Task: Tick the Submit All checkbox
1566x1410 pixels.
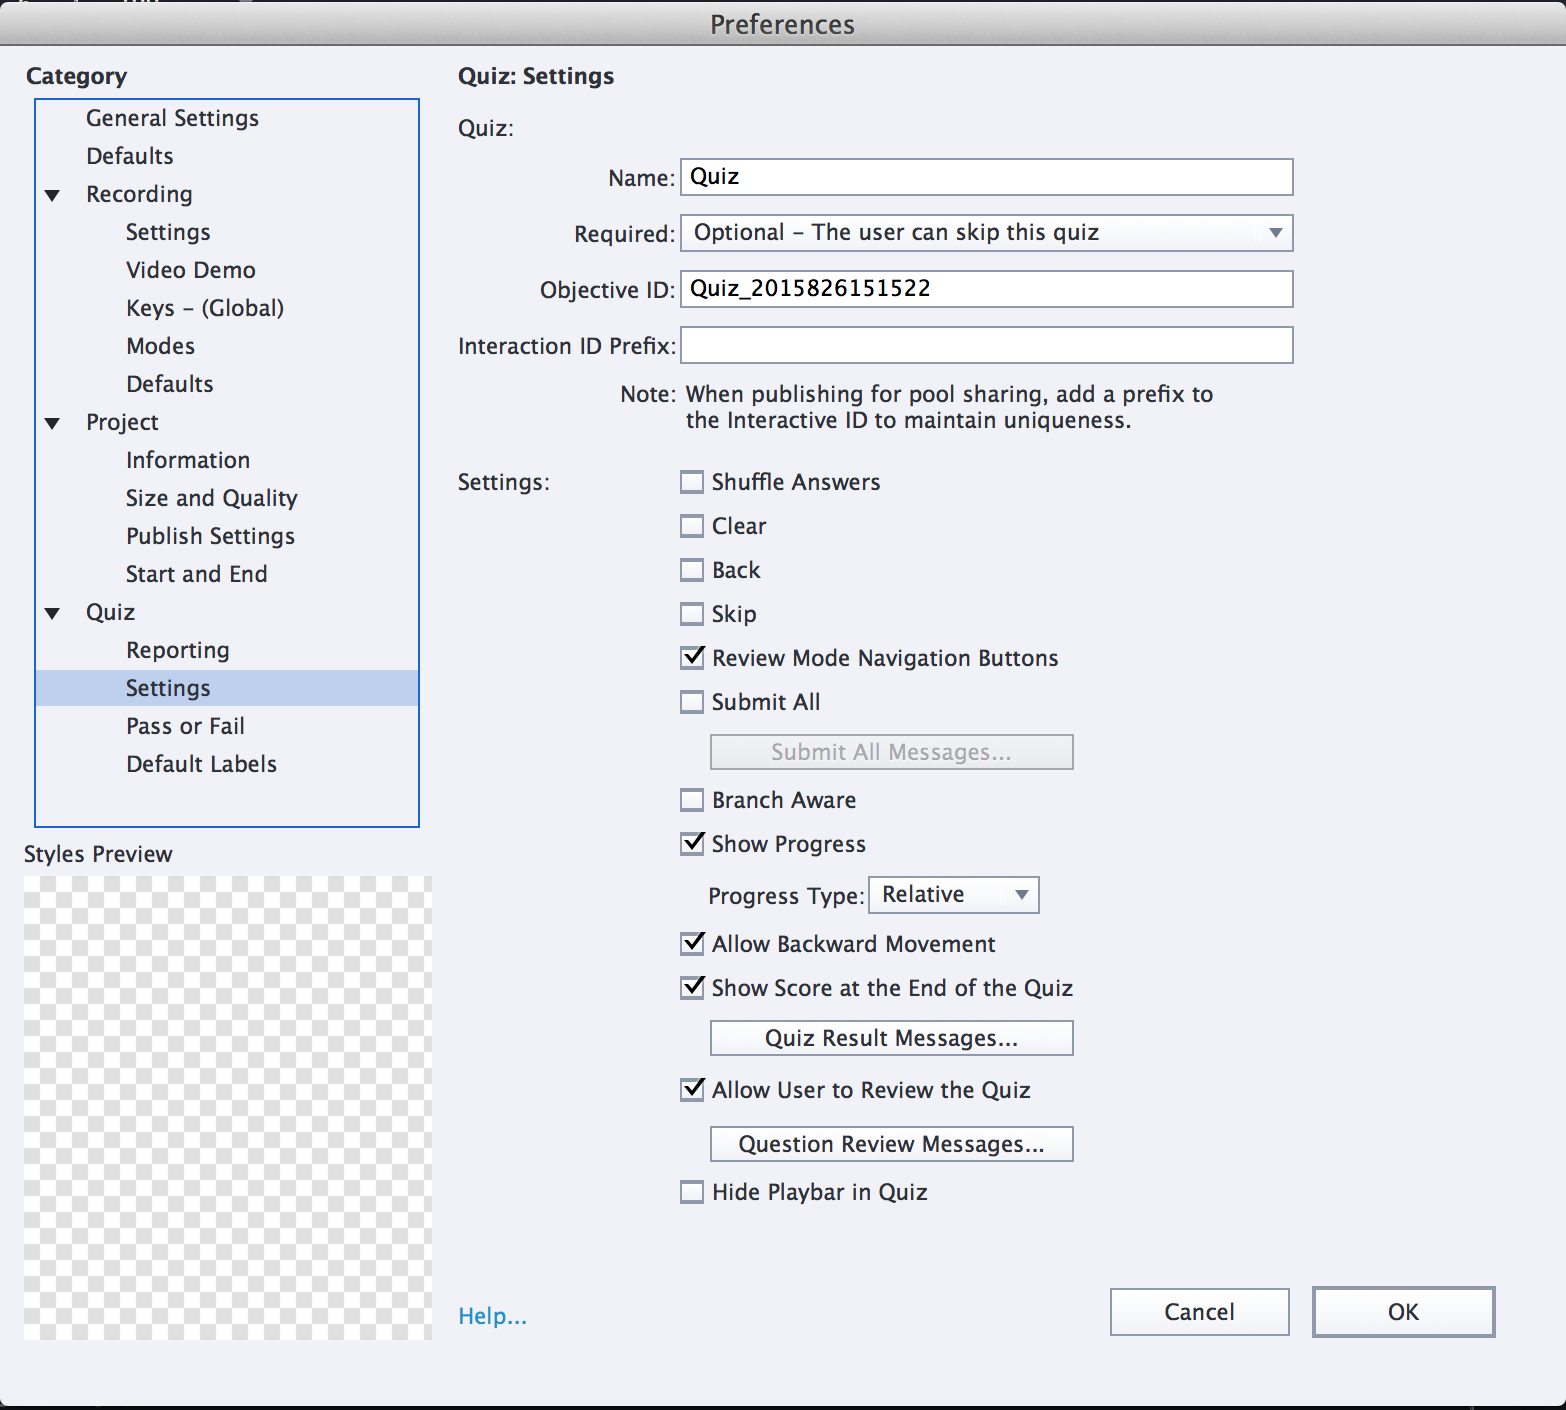Action: click(692, 702)
